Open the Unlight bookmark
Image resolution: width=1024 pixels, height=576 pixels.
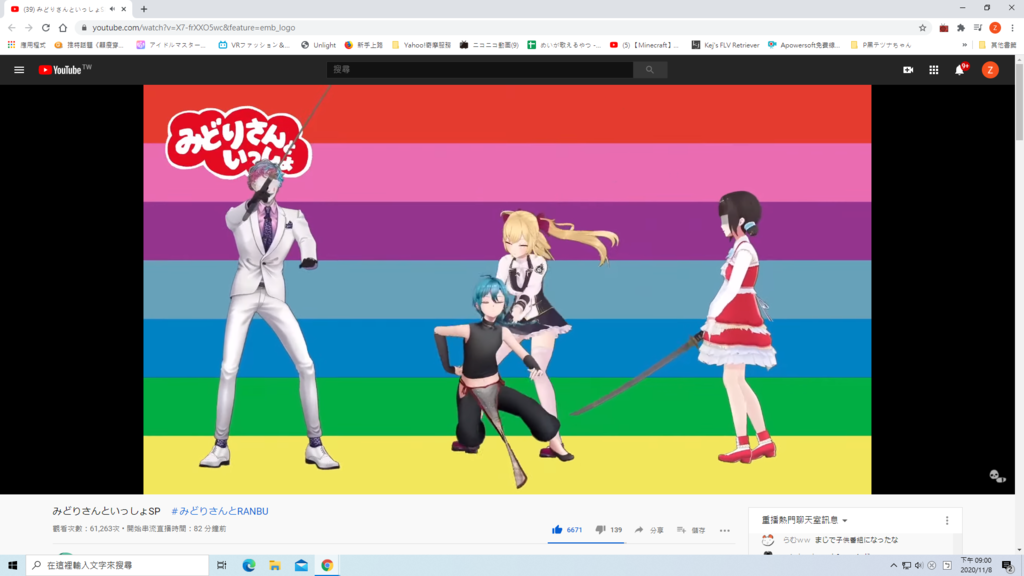[x=318, y=45]
